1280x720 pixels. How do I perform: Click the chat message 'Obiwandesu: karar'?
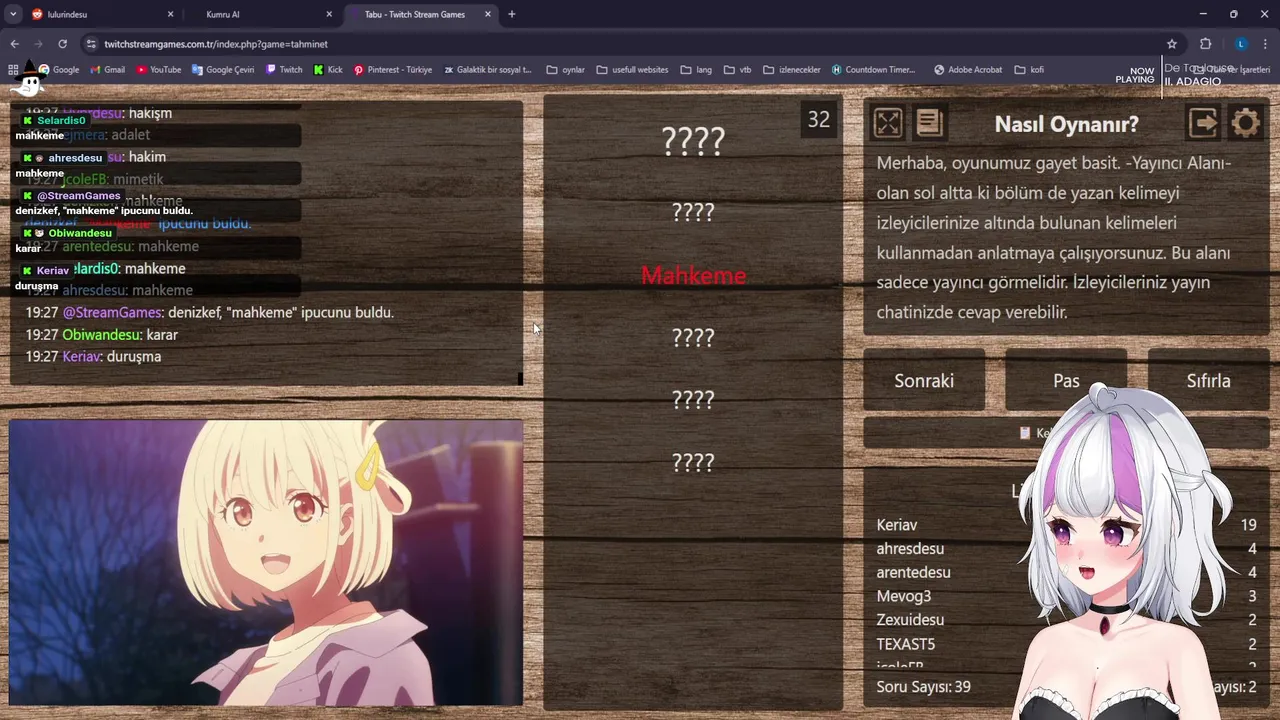pyautogui.click(x=102, y=335)
